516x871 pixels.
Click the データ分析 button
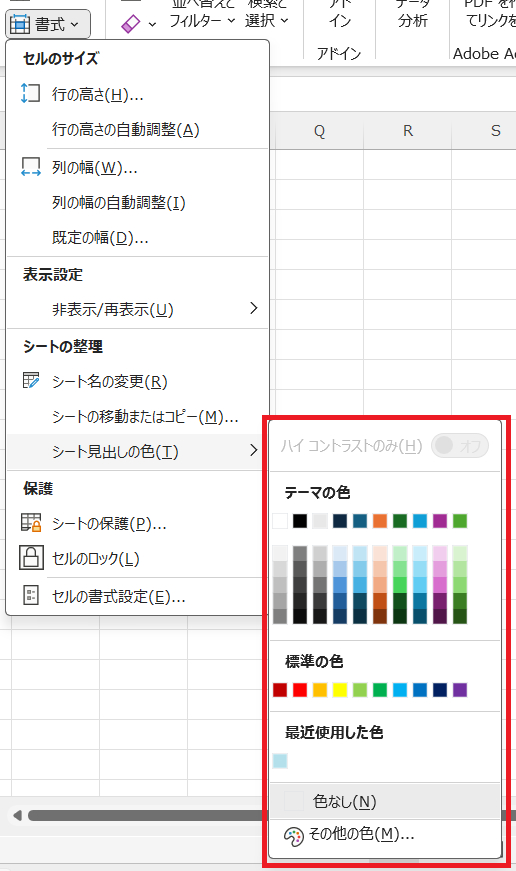coord(413,16)
